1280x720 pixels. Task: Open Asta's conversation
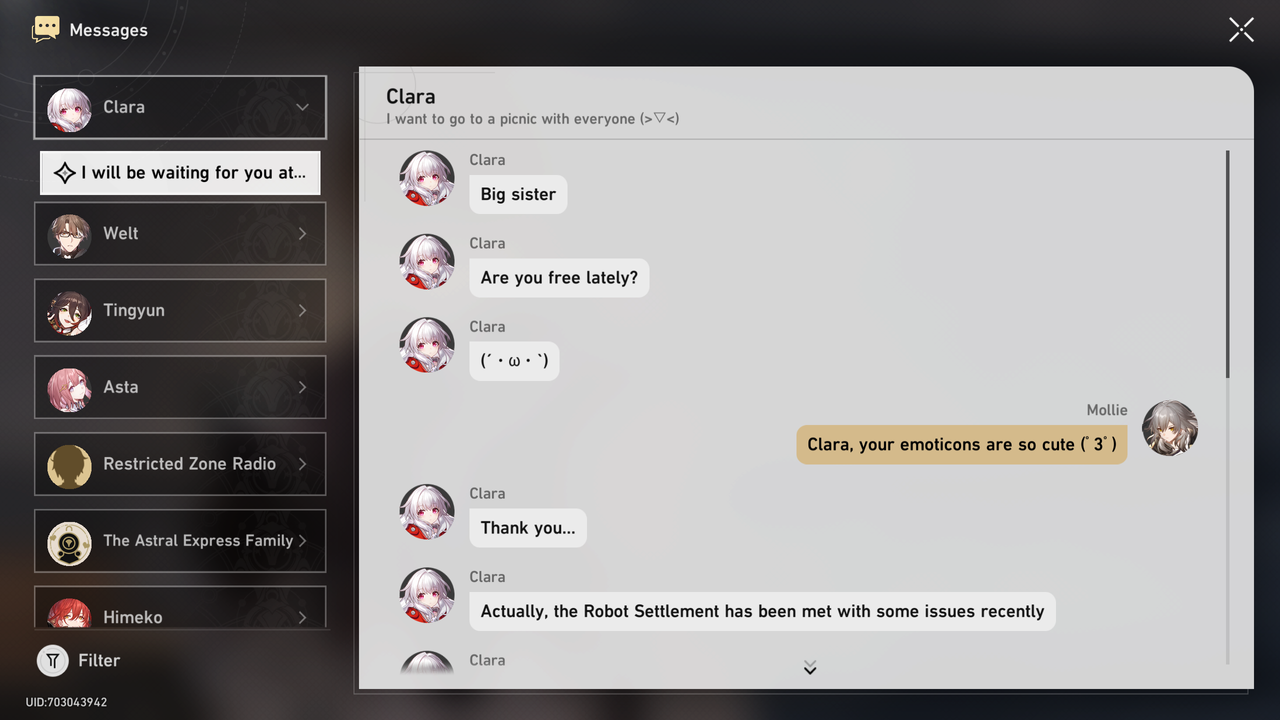point(180,387)
